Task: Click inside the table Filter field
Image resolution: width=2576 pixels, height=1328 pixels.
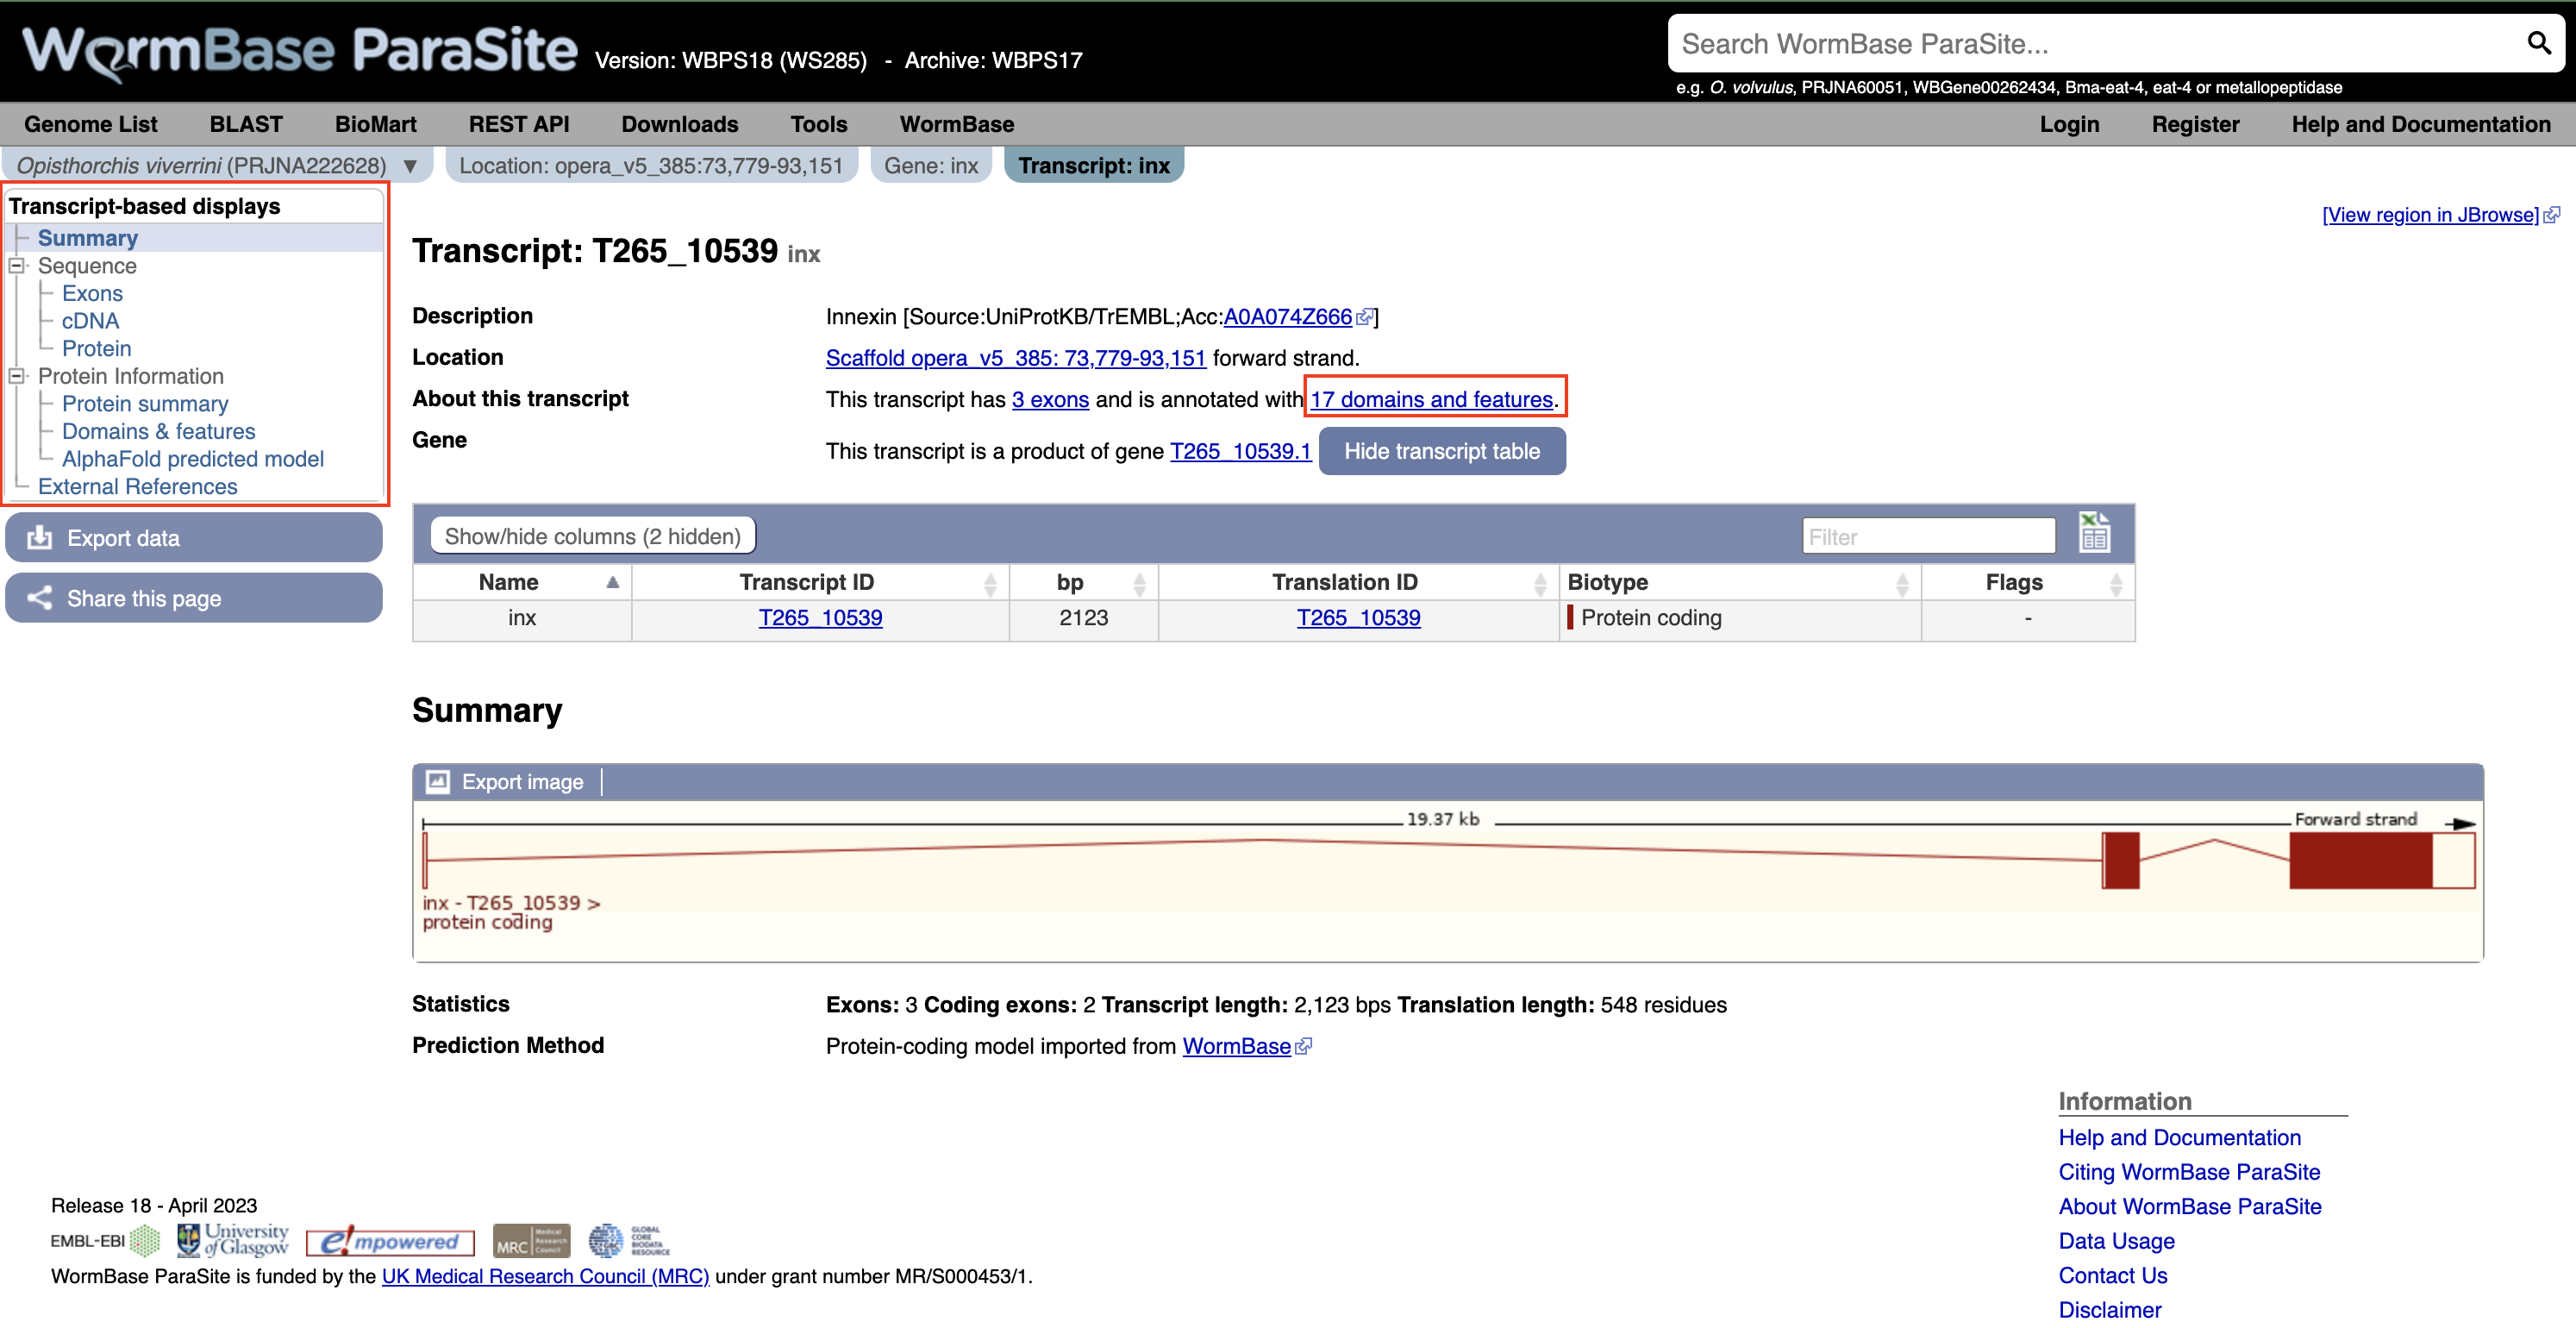Action: click(1928, 536)
